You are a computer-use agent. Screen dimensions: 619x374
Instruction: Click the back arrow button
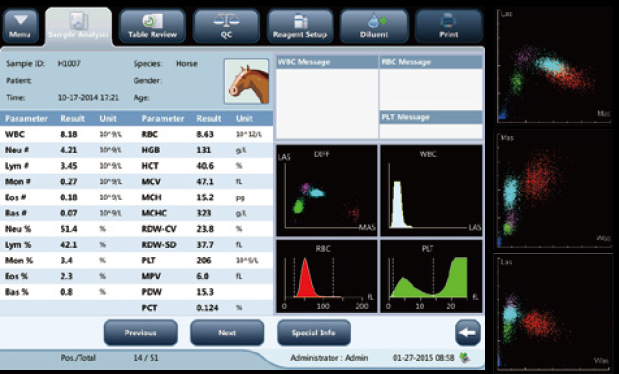468,333
